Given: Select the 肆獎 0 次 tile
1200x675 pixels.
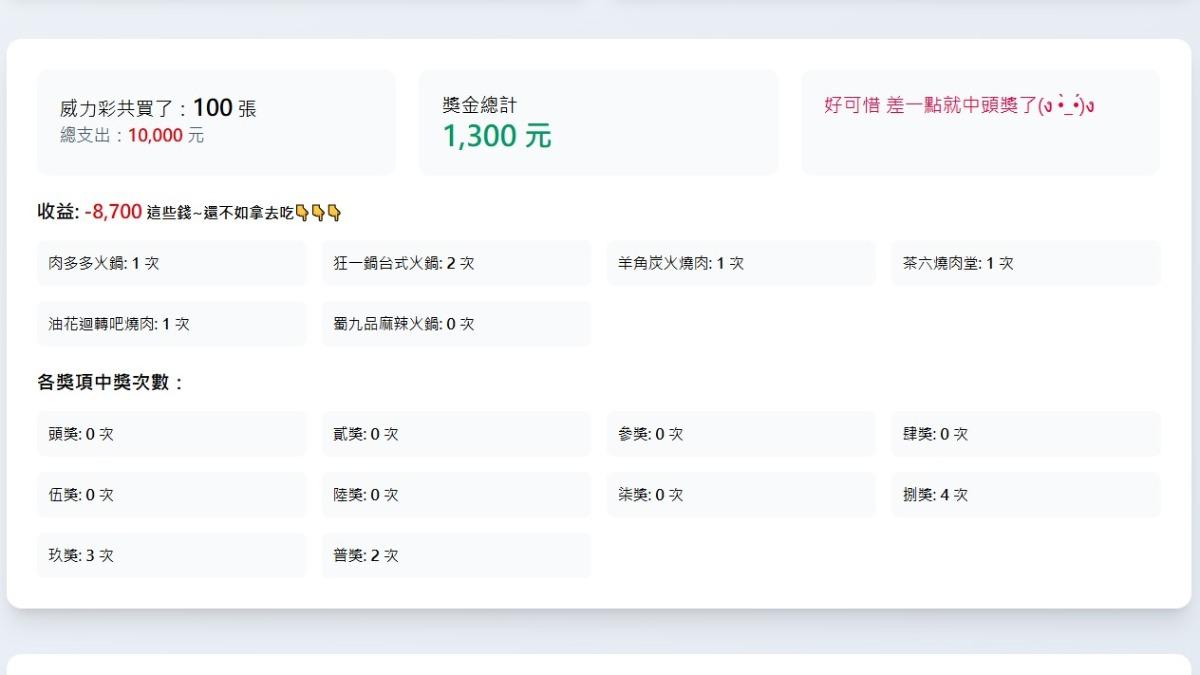Looking at the screenshot, I should click(1025, 434).
